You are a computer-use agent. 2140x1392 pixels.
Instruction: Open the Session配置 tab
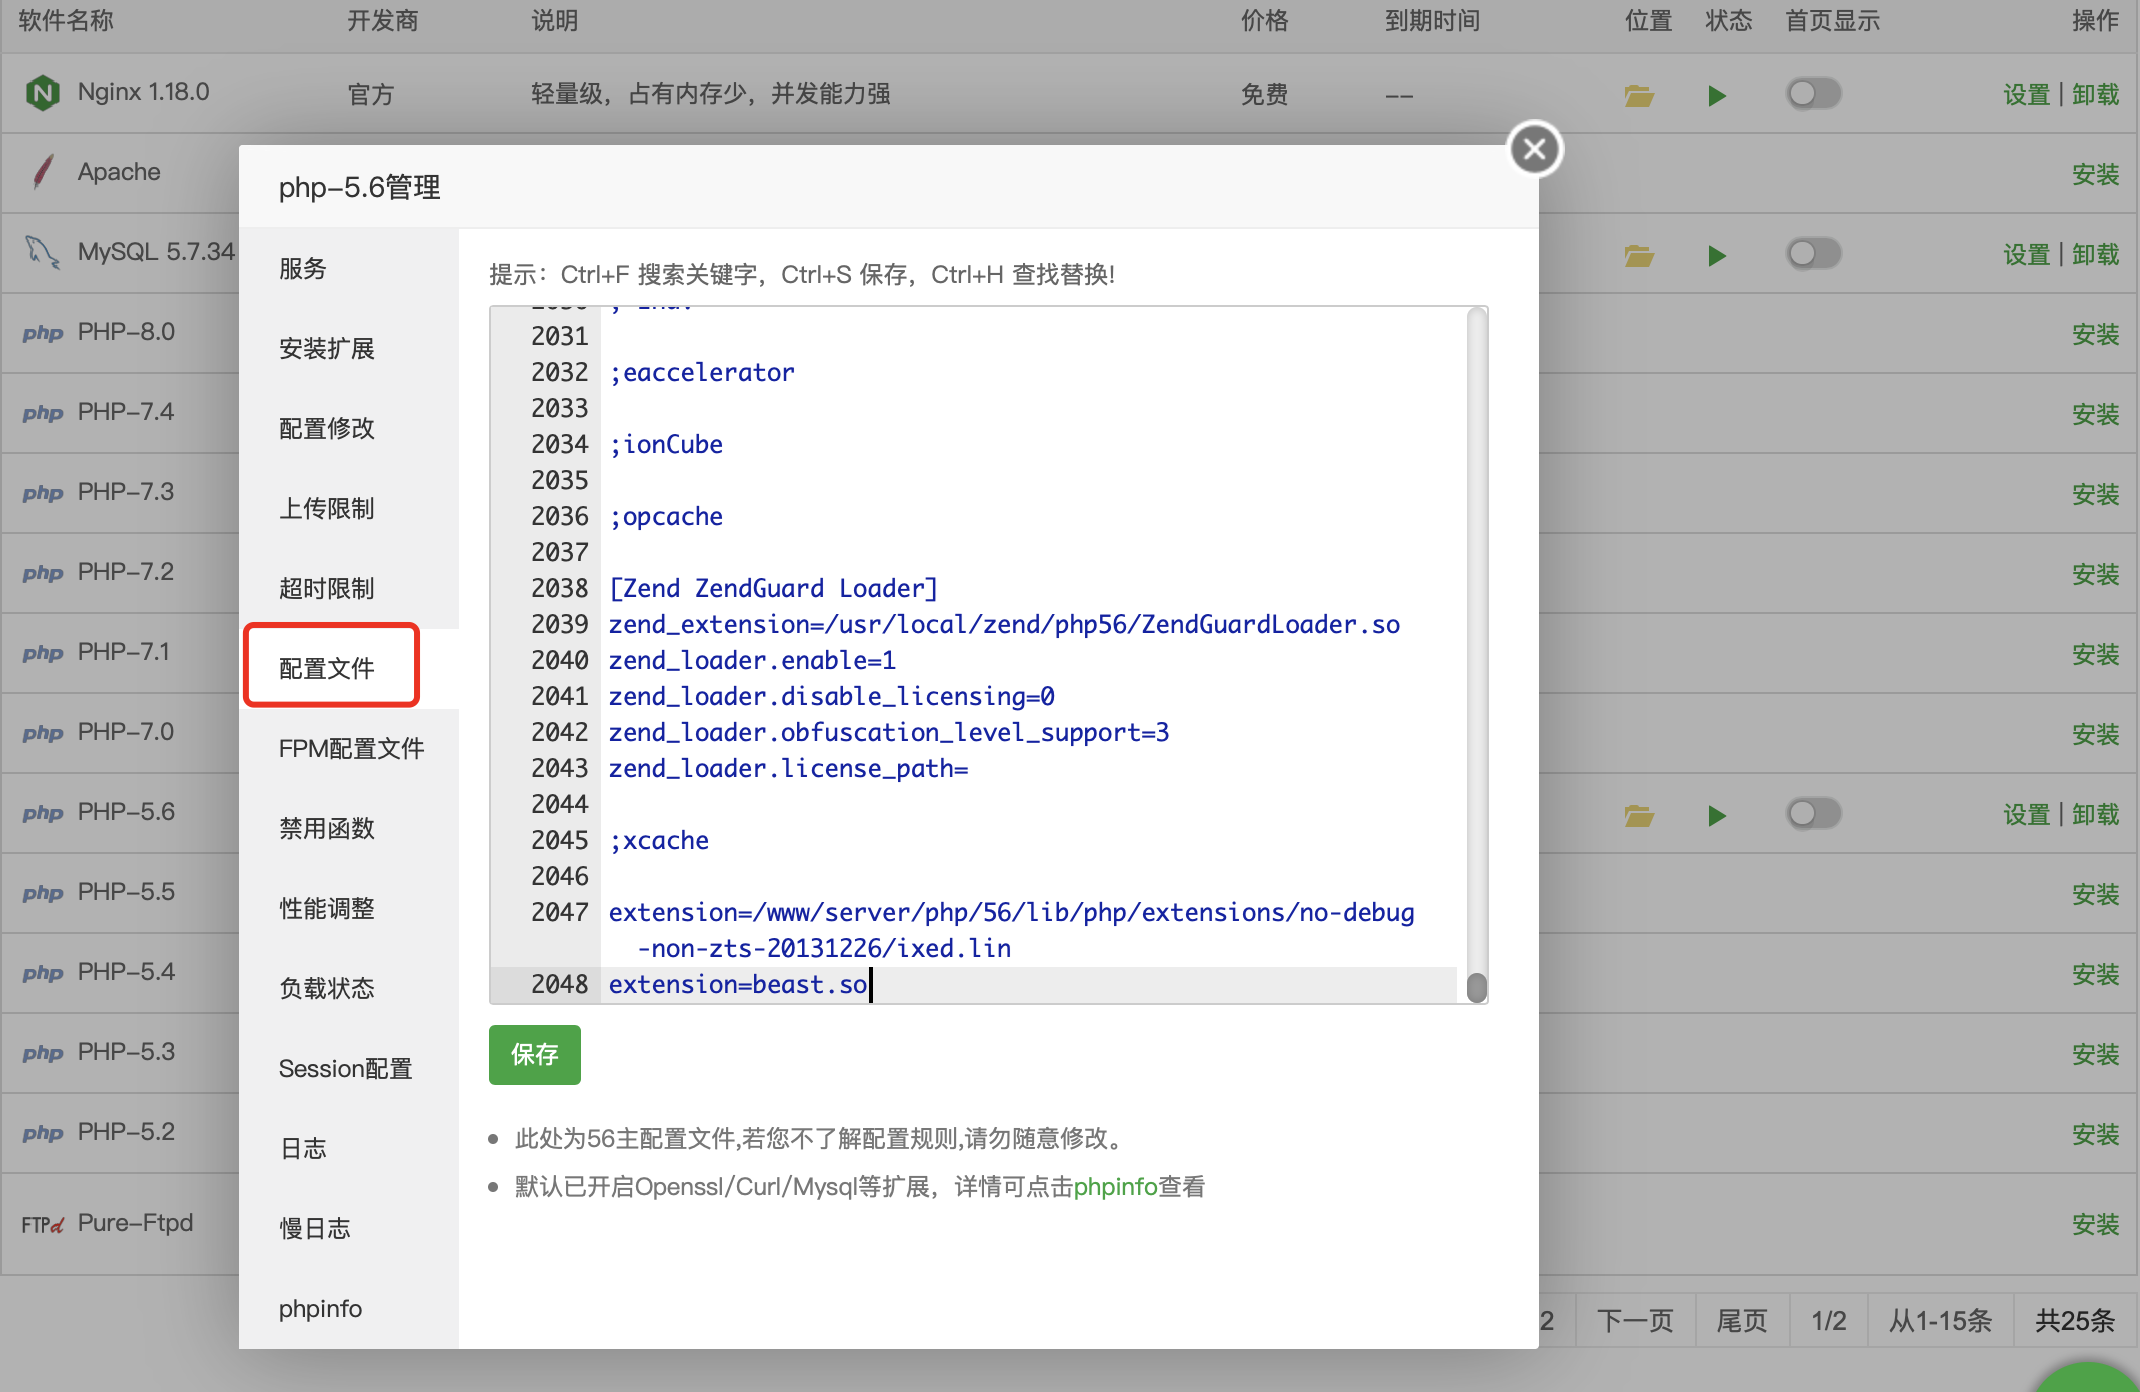click(x=349, y=1069)
